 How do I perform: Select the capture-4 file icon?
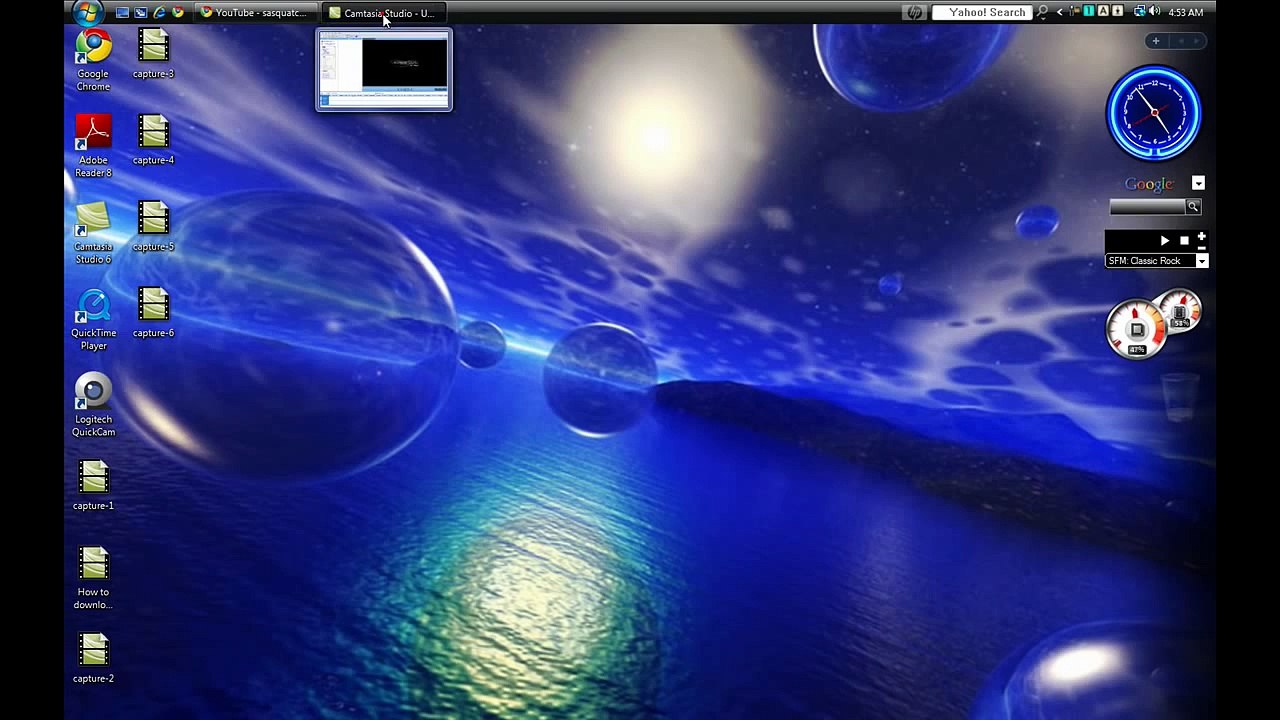tap(153, 139)
